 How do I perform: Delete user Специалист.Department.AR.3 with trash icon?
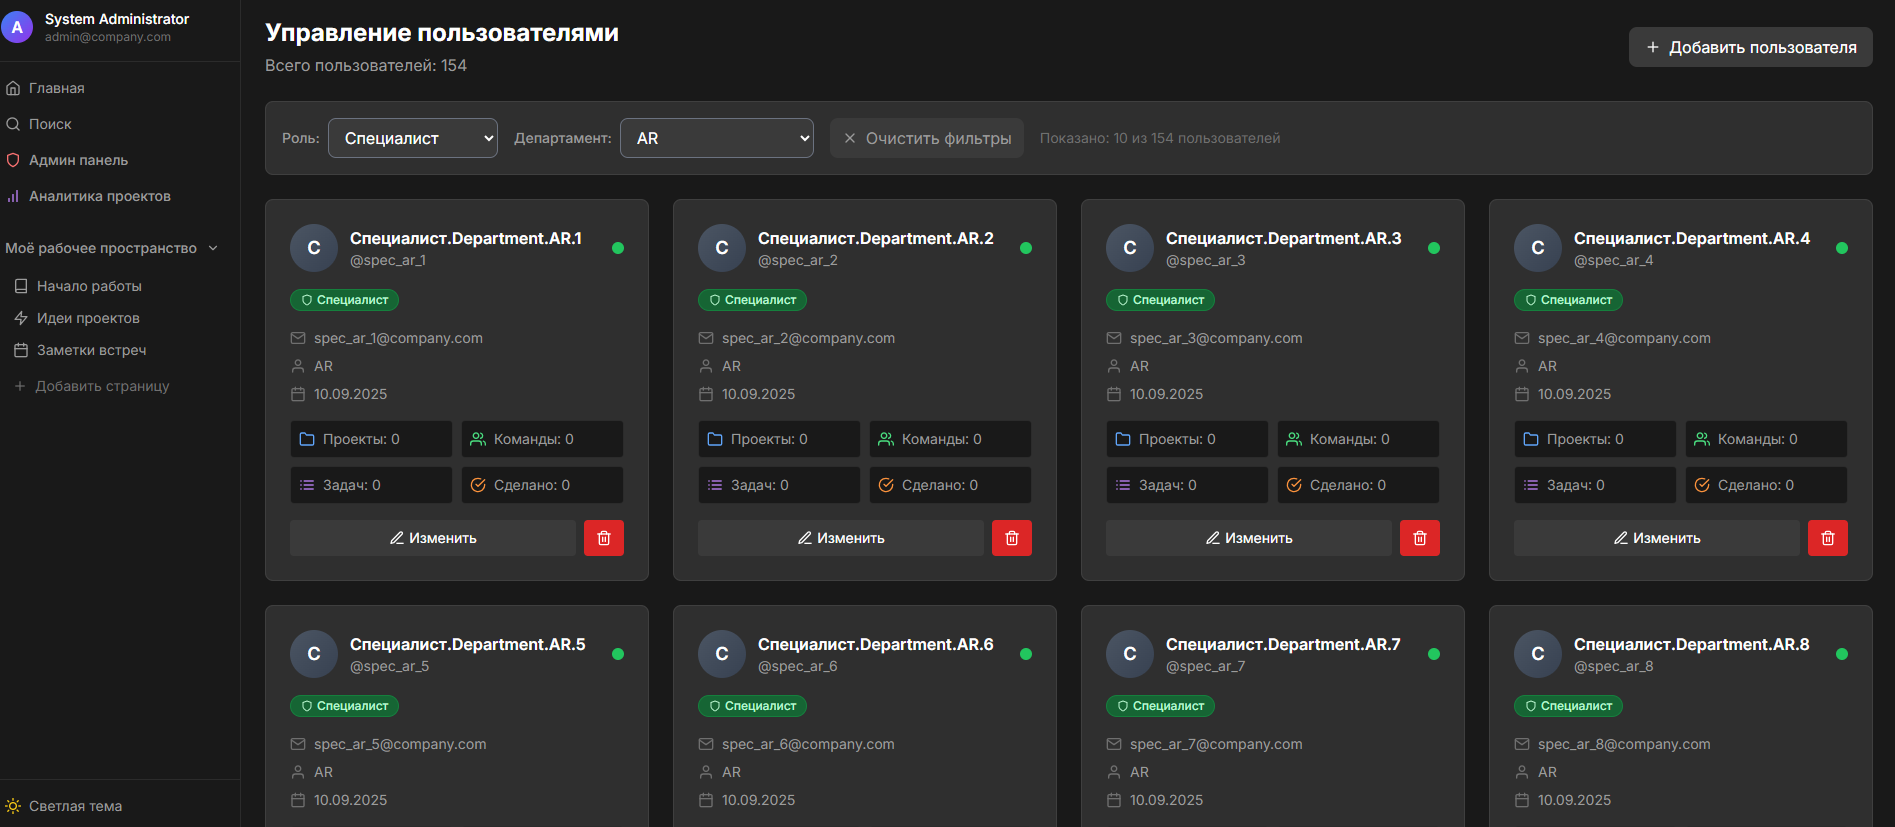(1420, 538)
